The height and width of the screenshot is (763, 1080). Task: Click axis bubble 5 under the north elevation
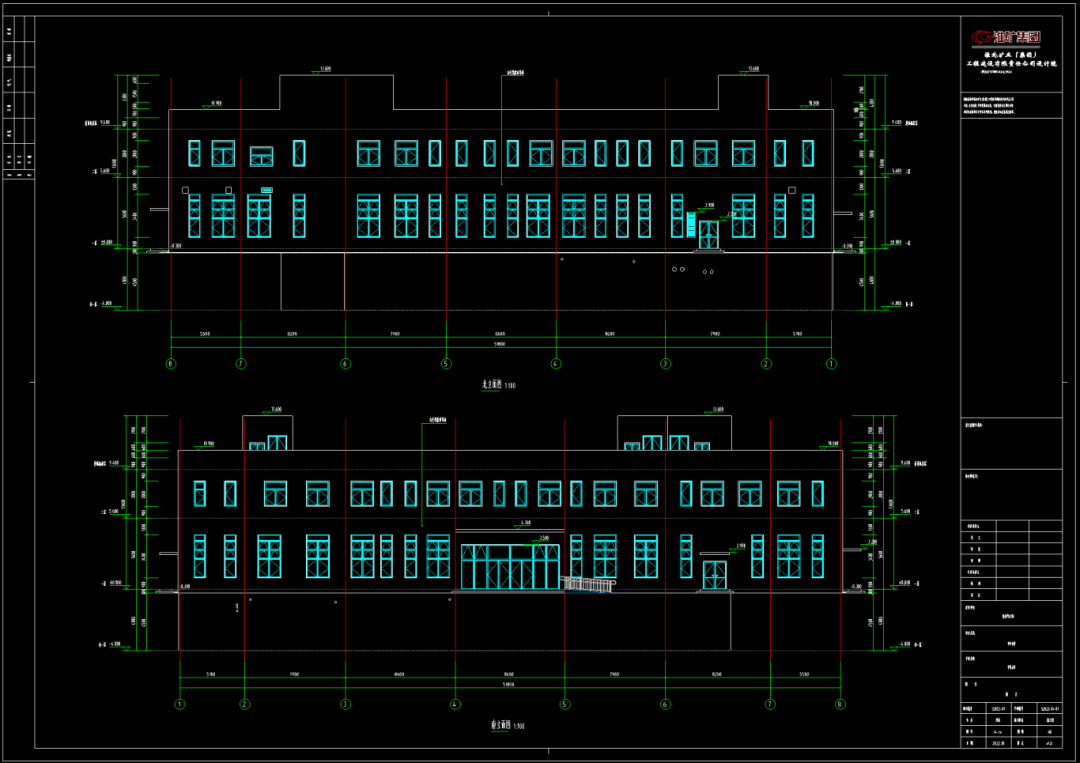446,364
